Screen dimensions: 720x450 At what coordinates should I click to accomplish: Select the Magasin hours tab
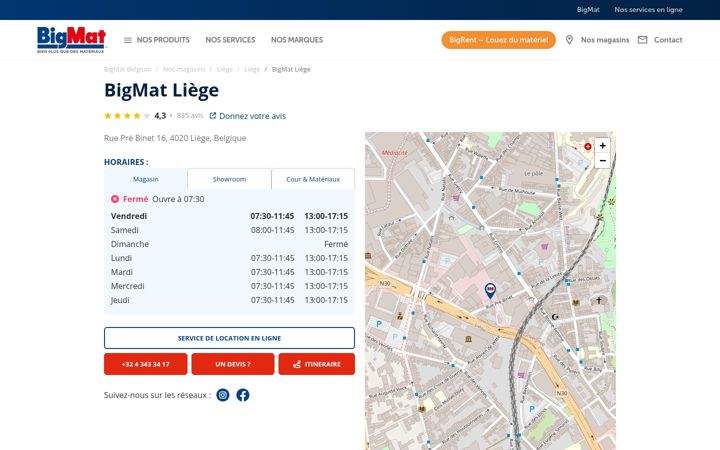(146, 179)
